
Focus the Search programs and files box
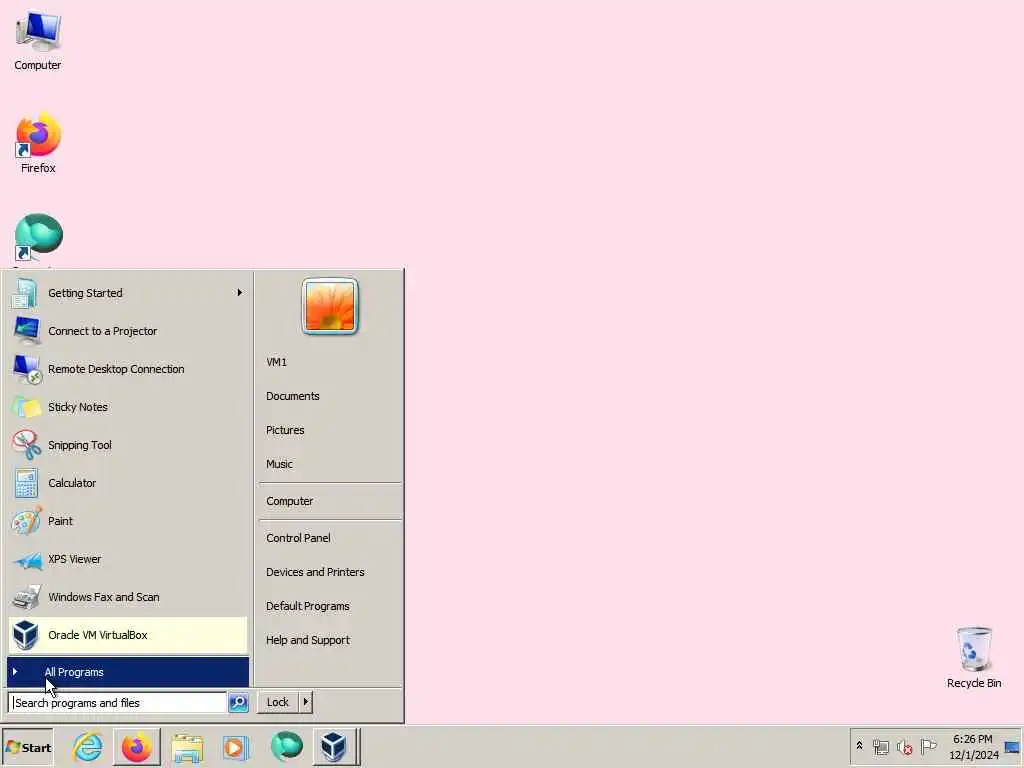pos(118,703)
